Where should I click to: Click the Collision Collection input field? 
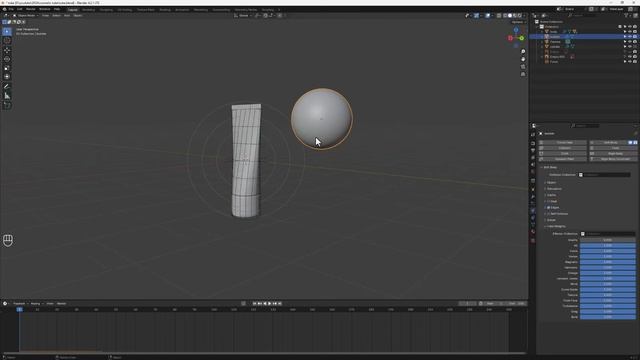[604, 175]
